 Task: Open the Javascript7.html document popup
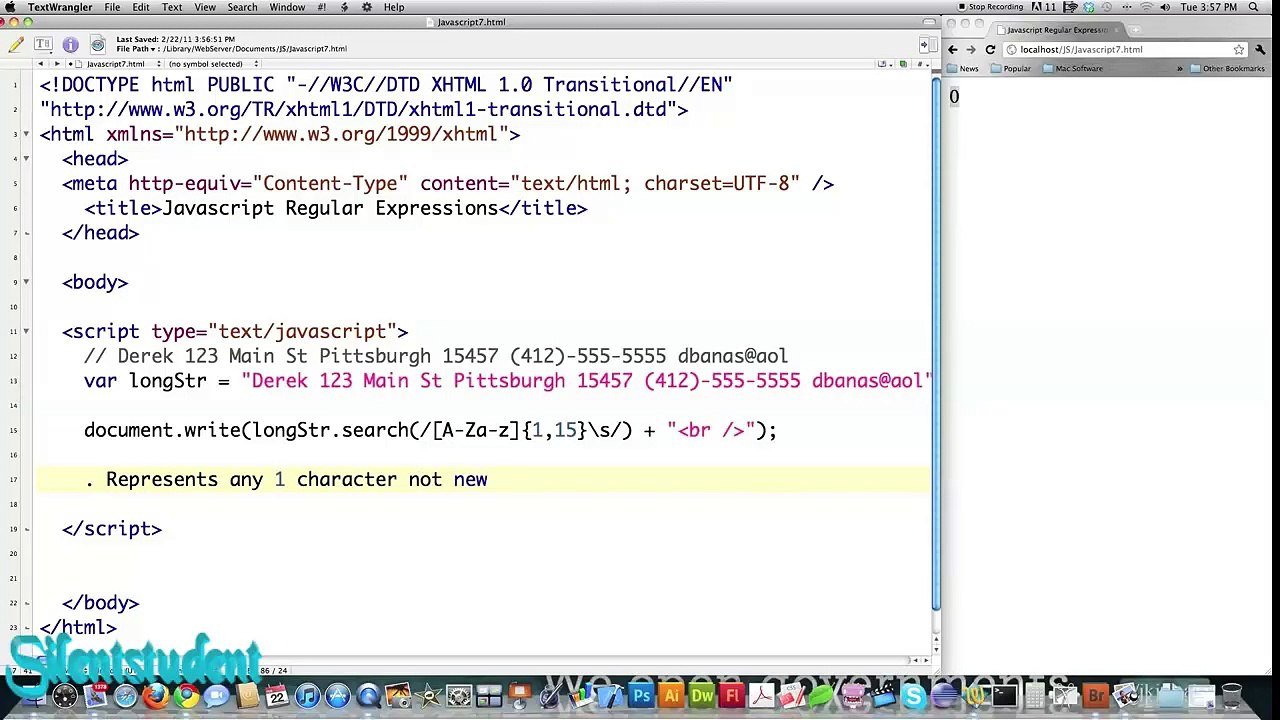pos(116,64)
